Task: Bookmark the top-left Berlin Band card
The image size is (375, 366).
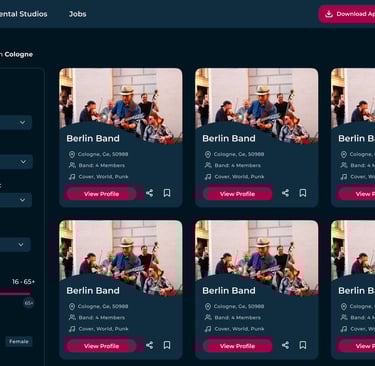Action: [x=167, y=193]
